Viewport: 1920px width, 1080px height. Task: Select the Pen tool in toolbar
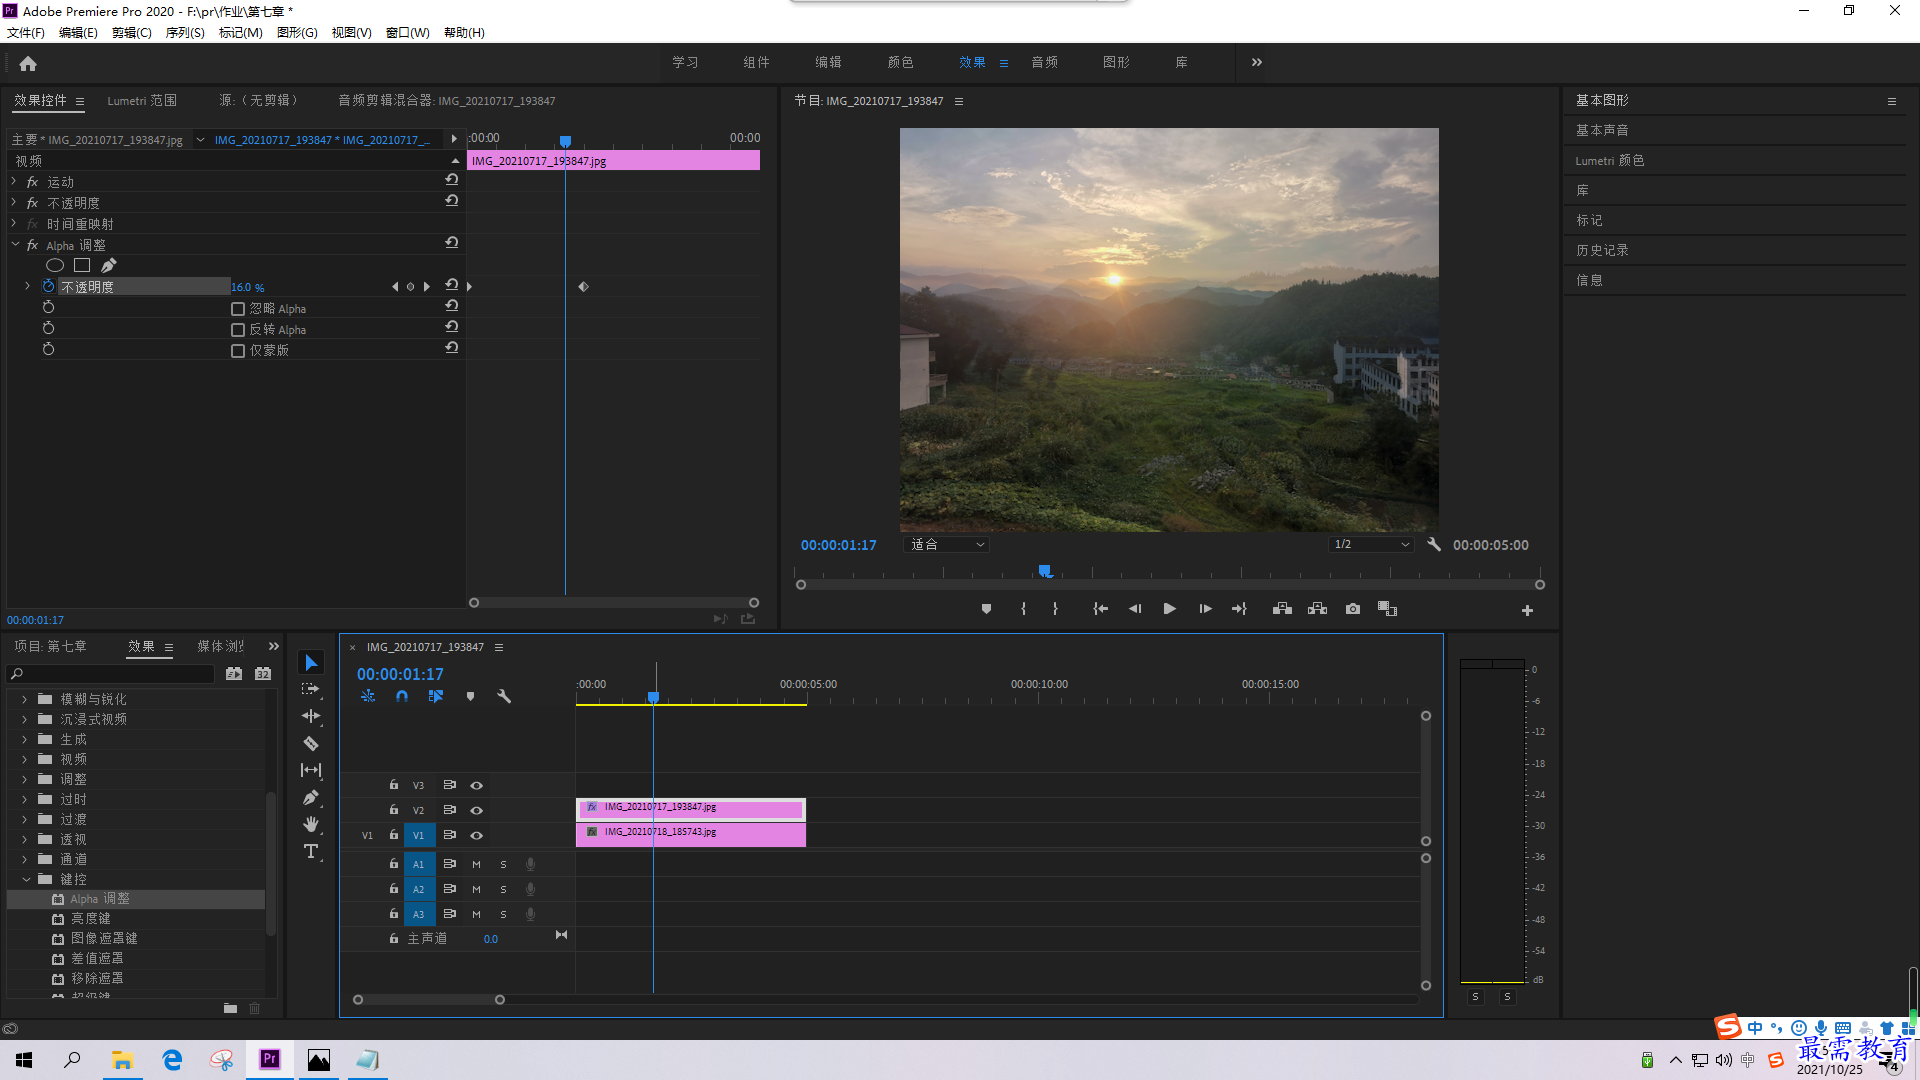pos(311,797)
